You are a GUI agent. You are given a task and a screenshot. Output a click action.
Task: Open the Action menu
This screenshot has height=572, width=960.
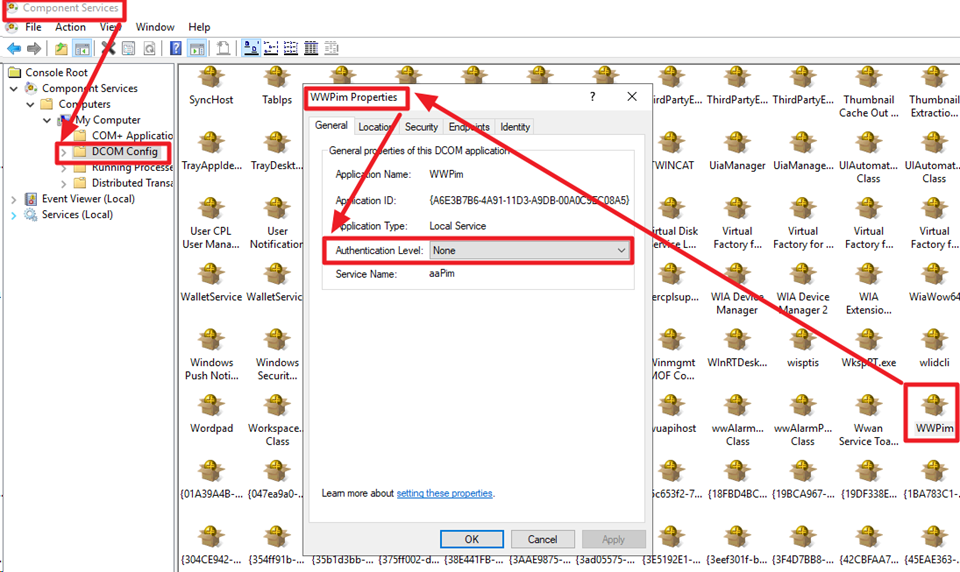[x=70, y=27]
